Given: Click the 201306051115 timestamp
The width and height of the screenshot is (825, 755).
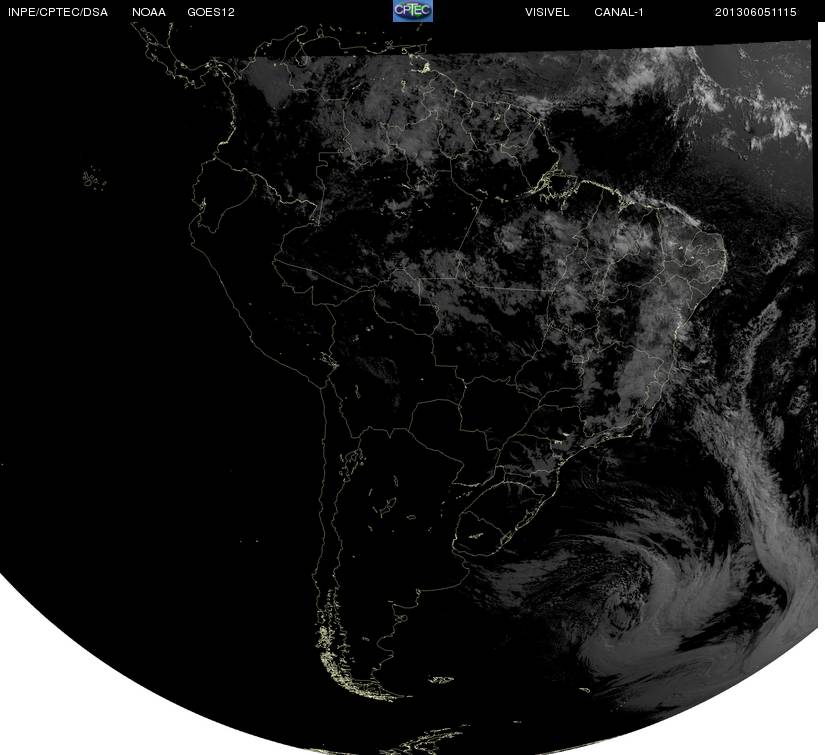Looking at the screenshot, I should click(756, 12).
